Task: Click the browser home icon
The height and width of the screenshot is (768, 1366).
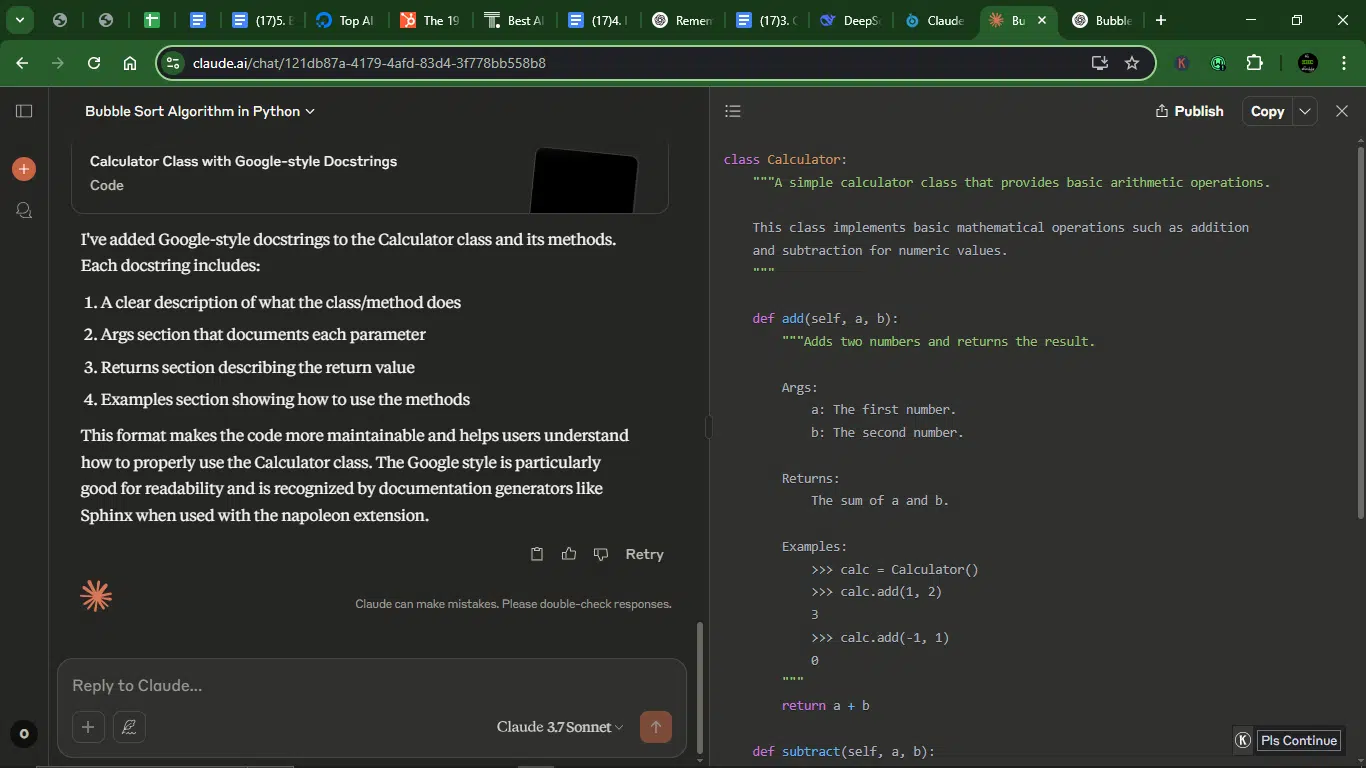Action: tap(130, 63)
